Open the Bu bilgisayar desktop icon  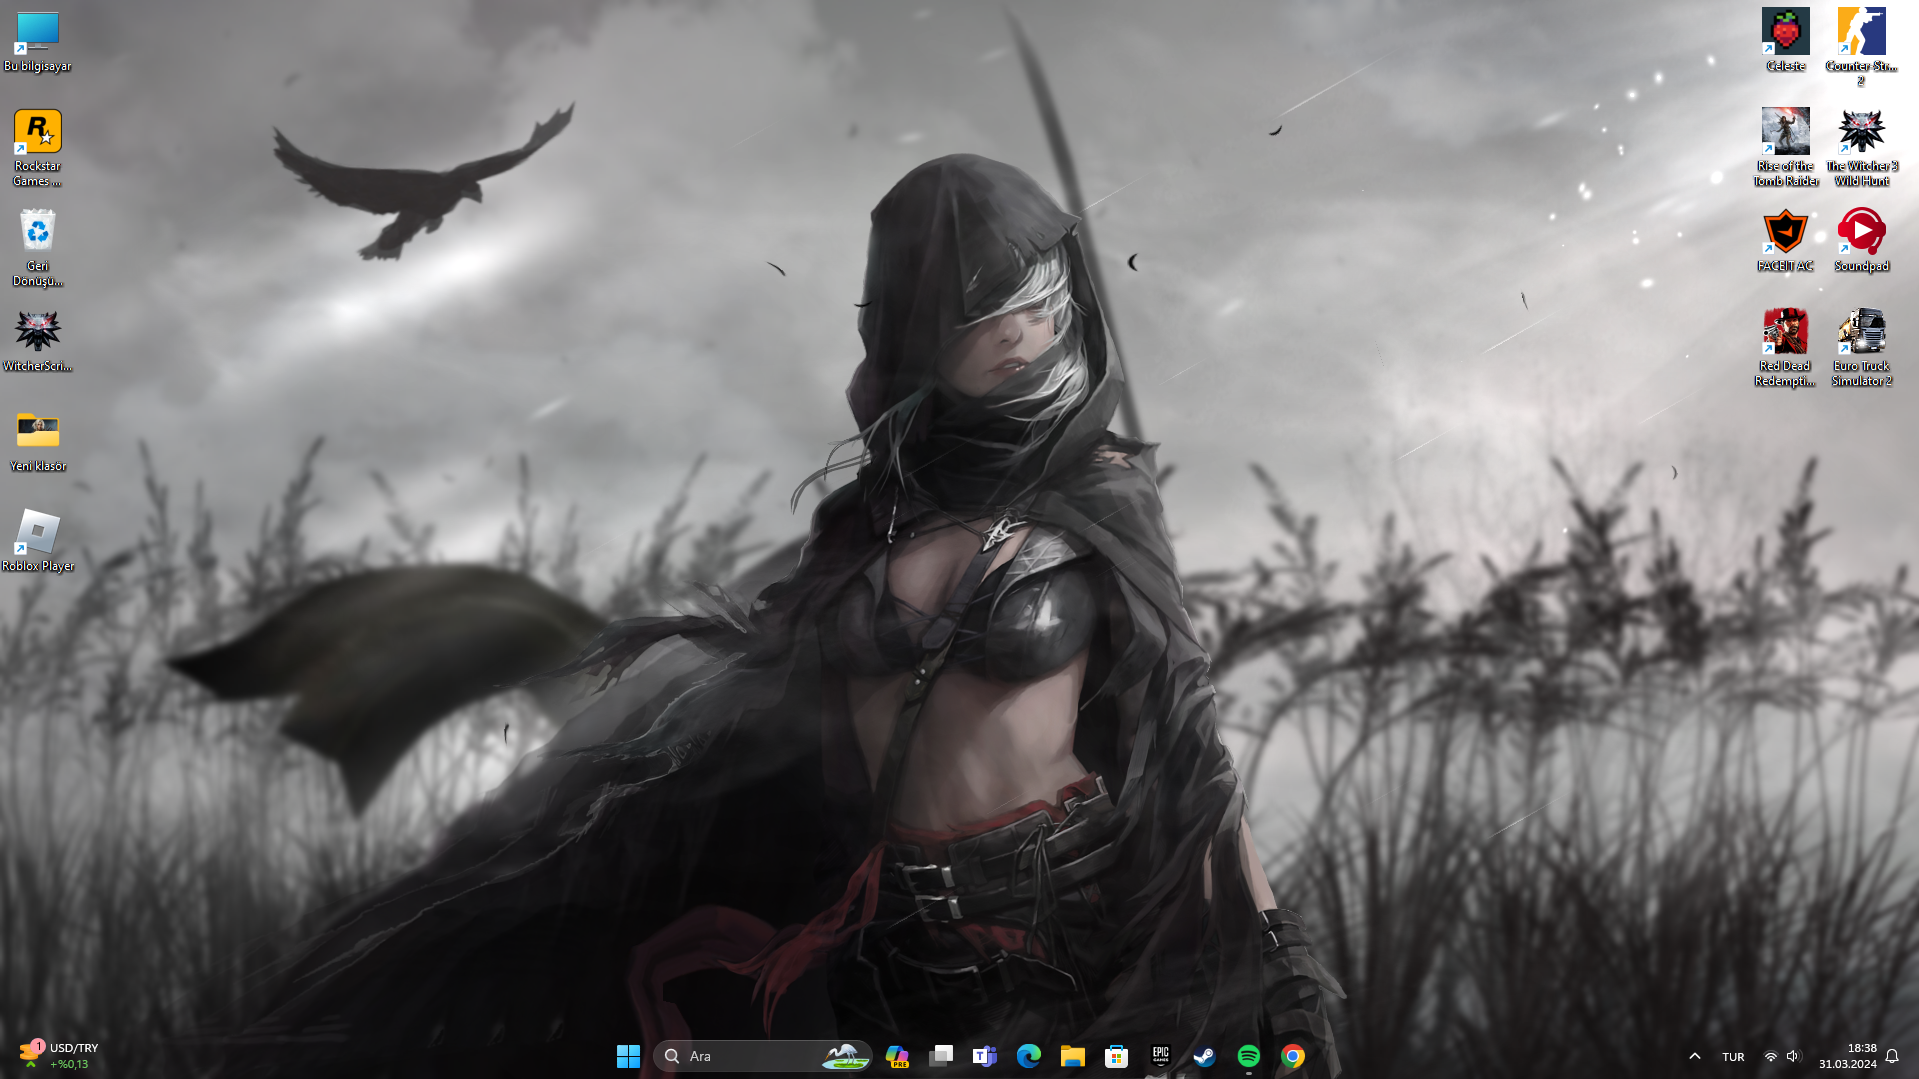click(38, 41)
